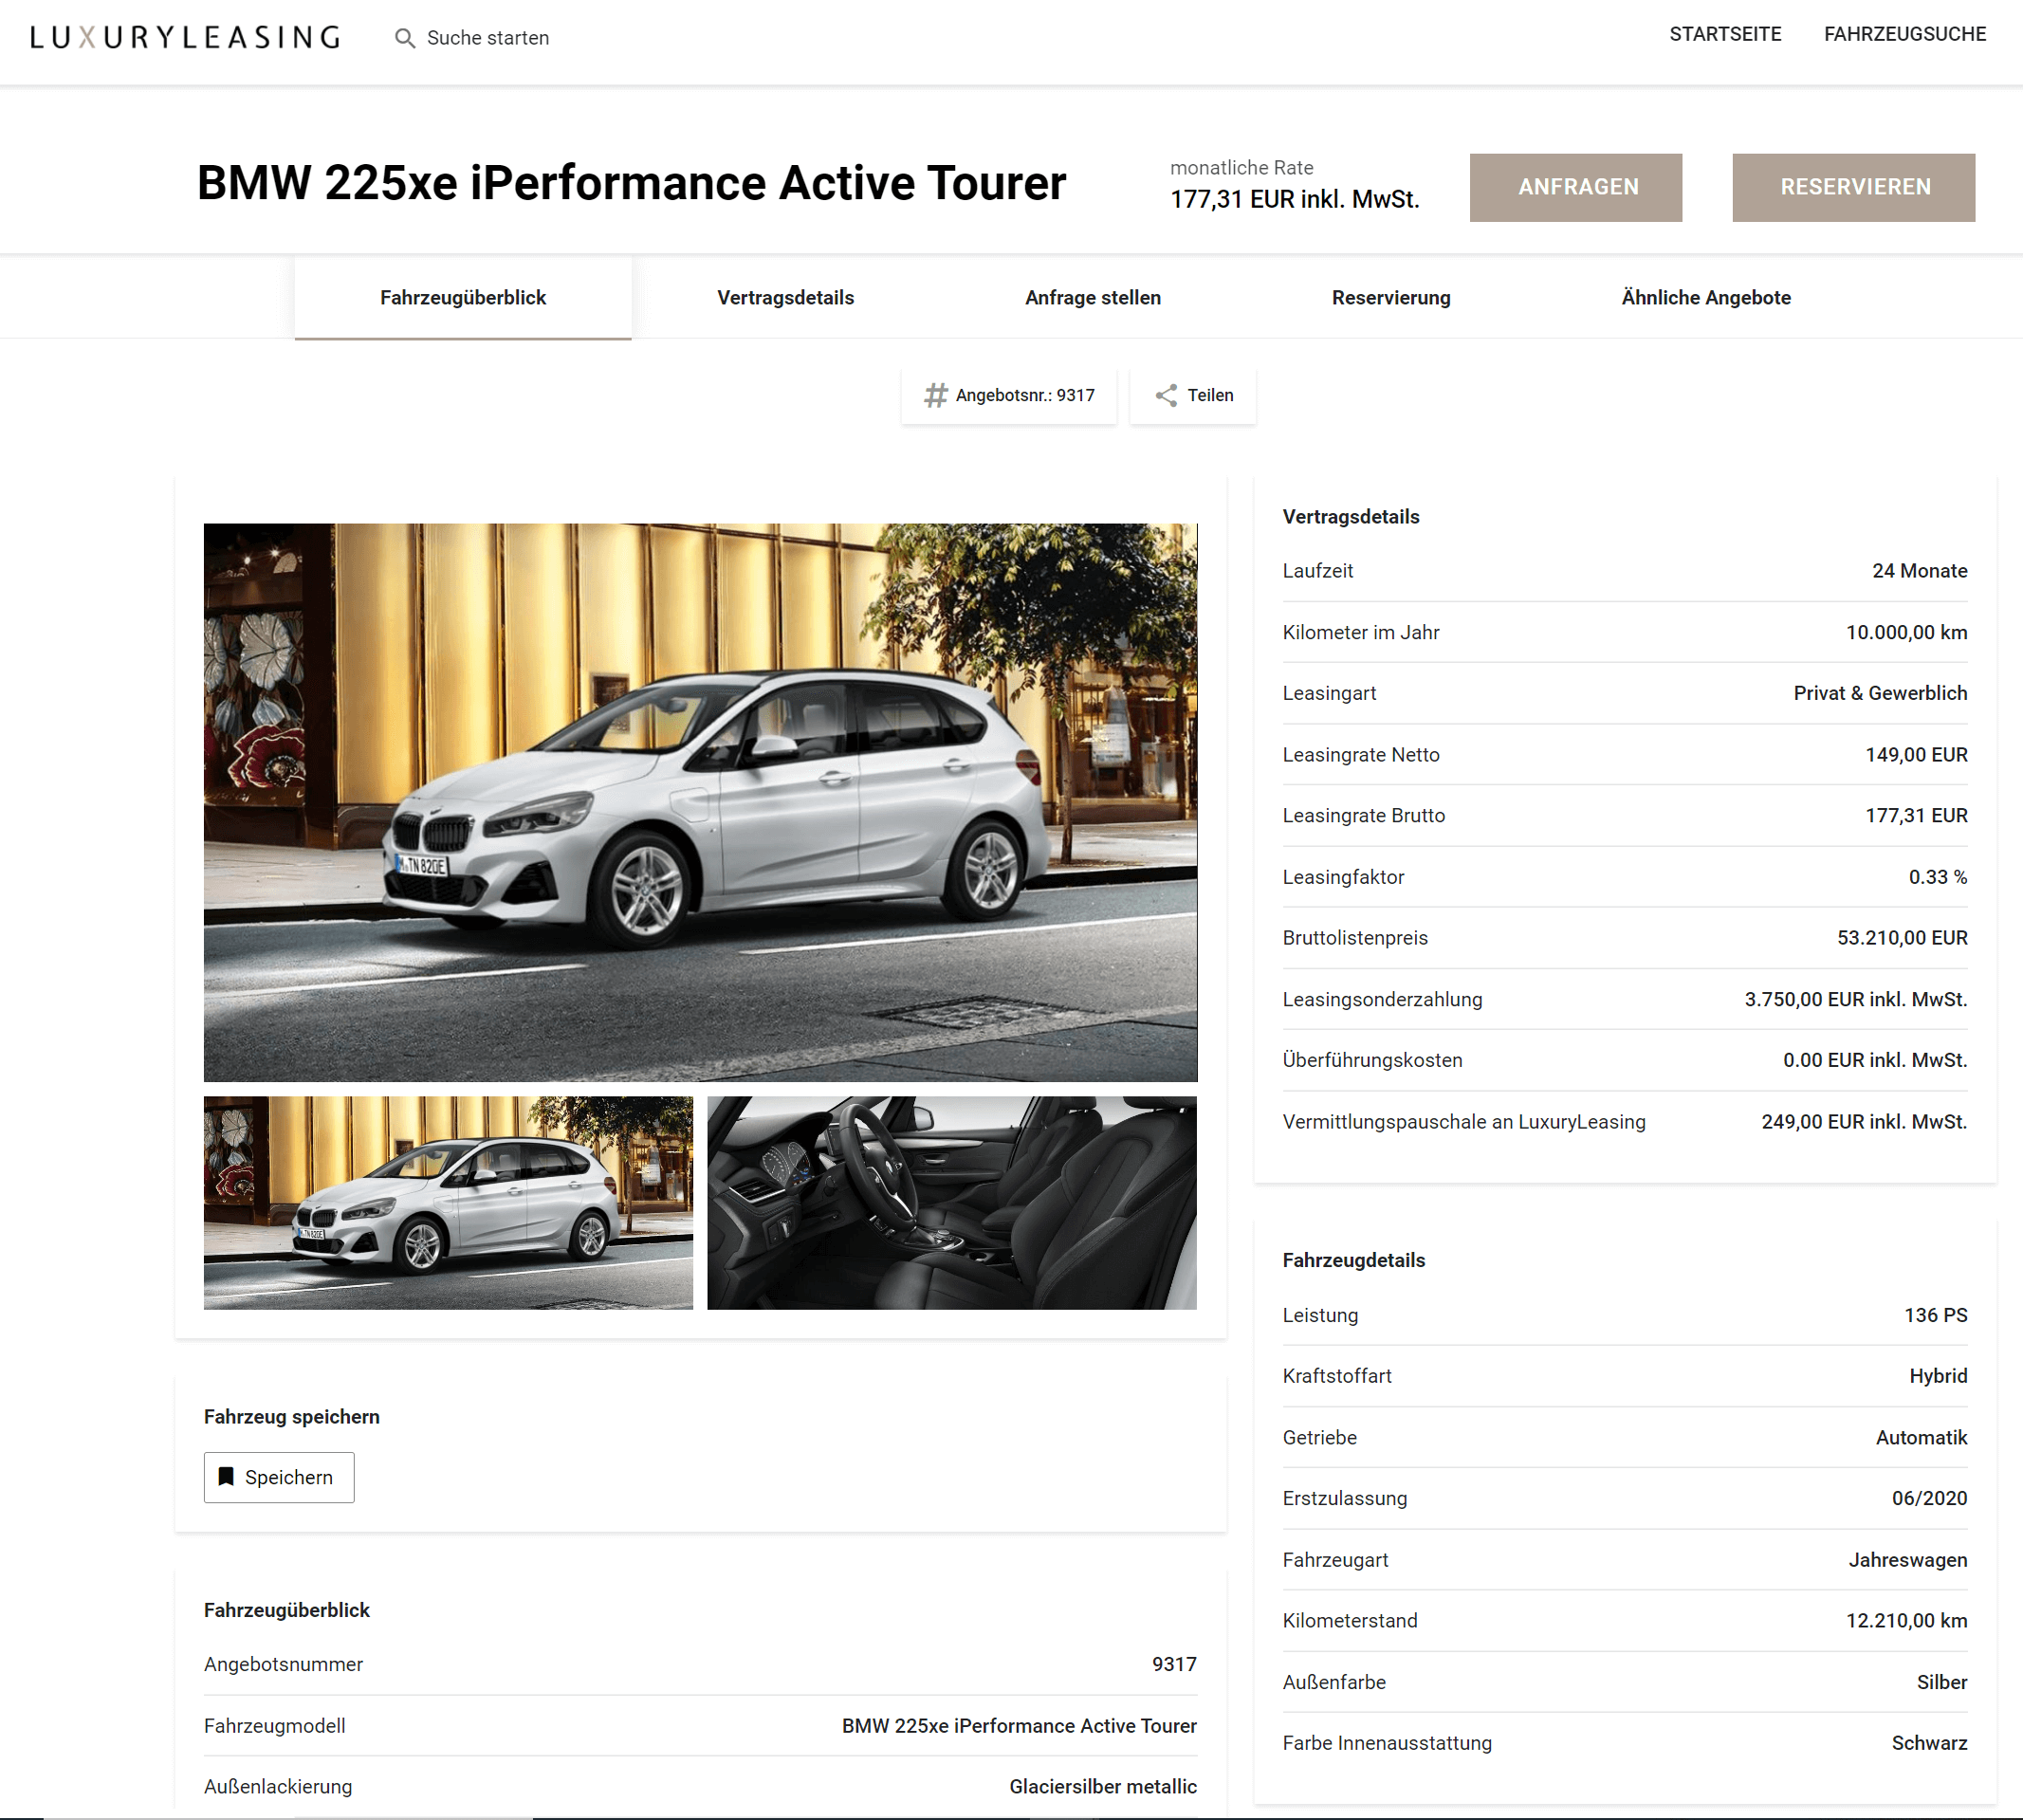Screen dimensions: 2023x1820
Task: Click the Laufzeit value 24 Monate
Action: click(1919, 571)
